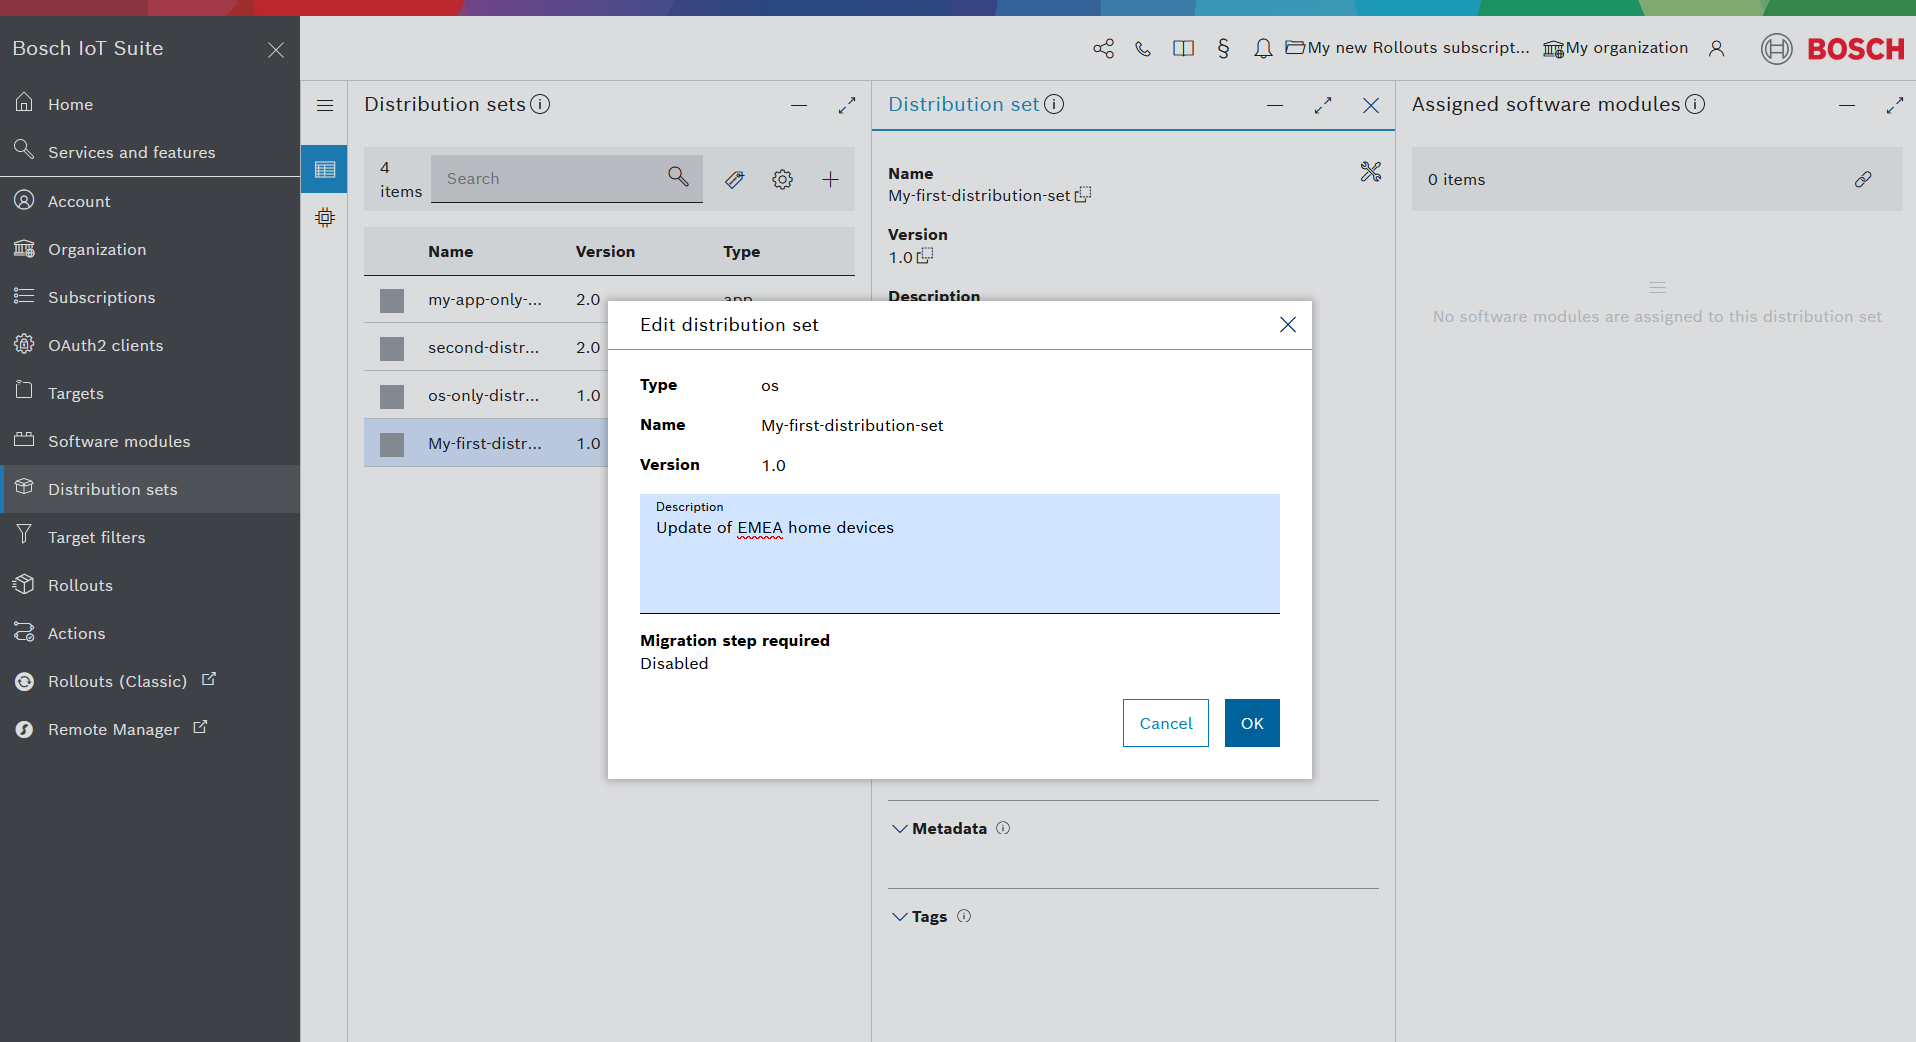Screen dimensions: 1916x1042
Task: Open the user profile icon
Action: click(1716, 48)
